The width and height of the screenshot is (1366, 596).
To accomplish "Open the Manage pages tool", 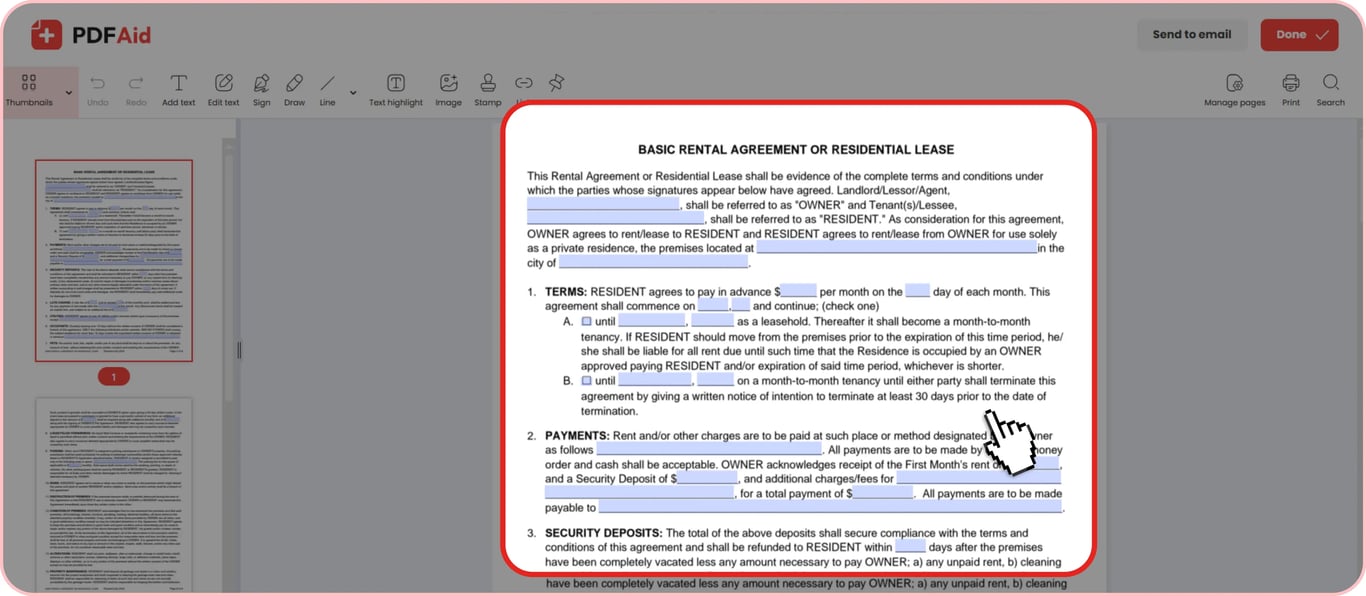I will pyautogui.click(x=1234, y=90).
